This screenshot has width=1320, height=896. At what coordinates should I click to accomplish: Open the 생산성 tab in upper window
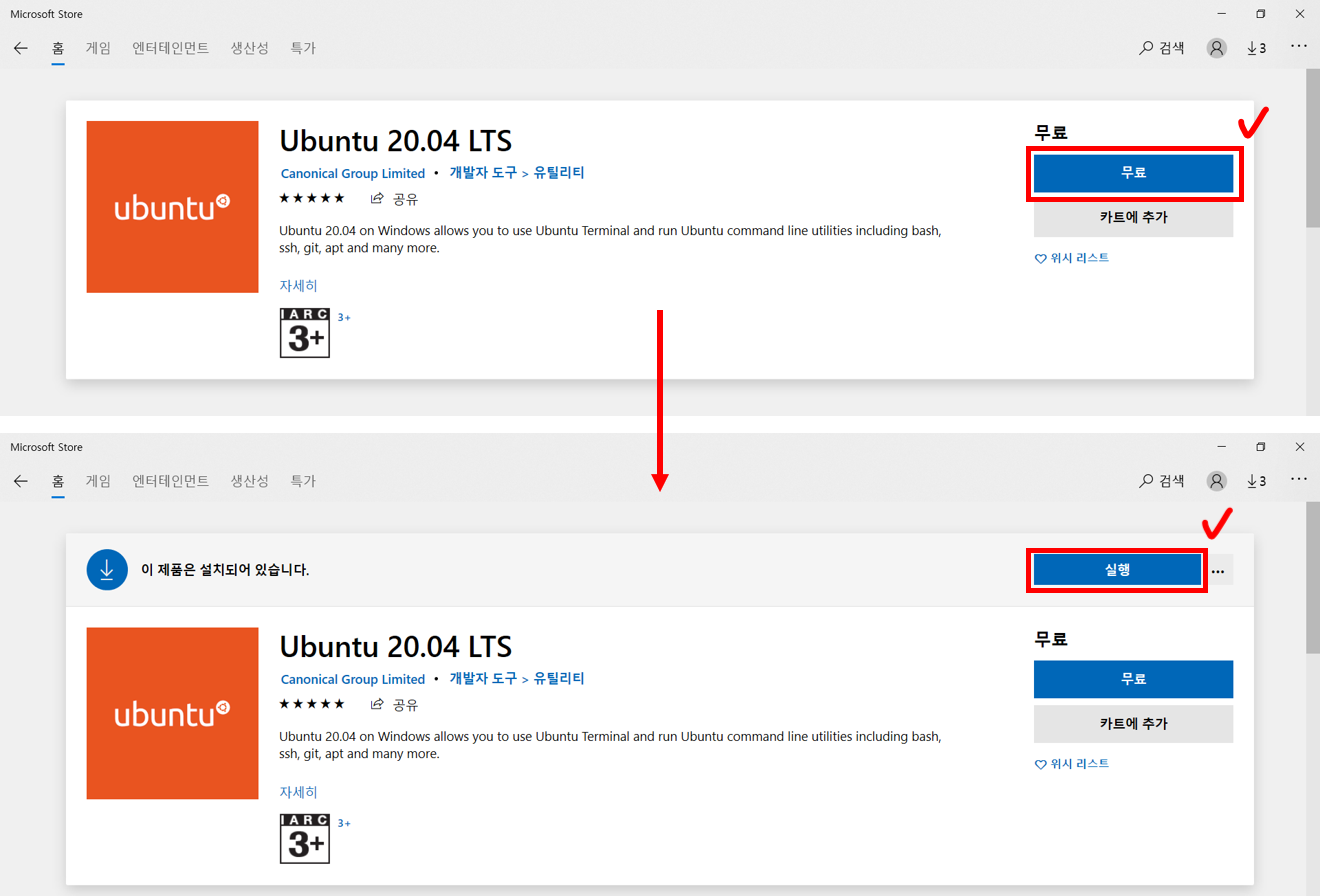tap(250, 48)
